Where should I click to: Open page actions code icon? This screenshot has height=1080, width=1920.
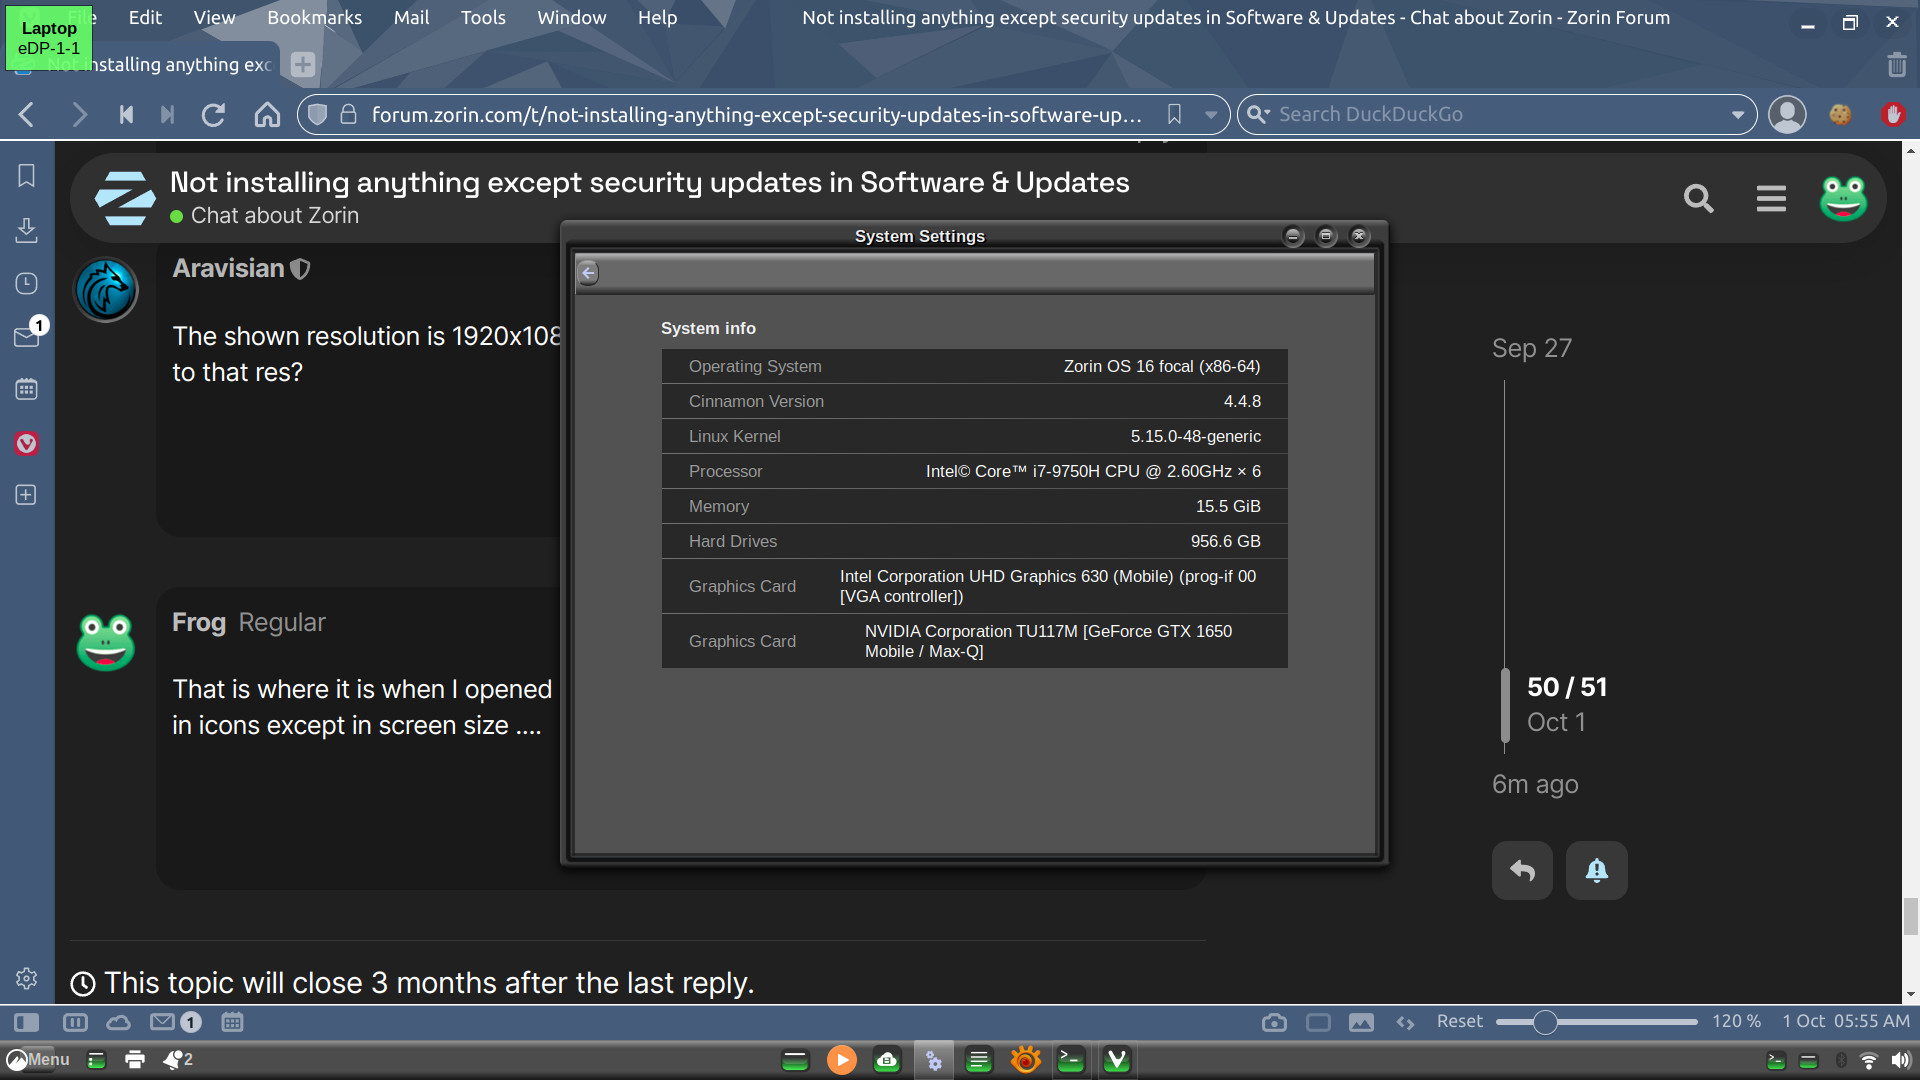1405,1022
